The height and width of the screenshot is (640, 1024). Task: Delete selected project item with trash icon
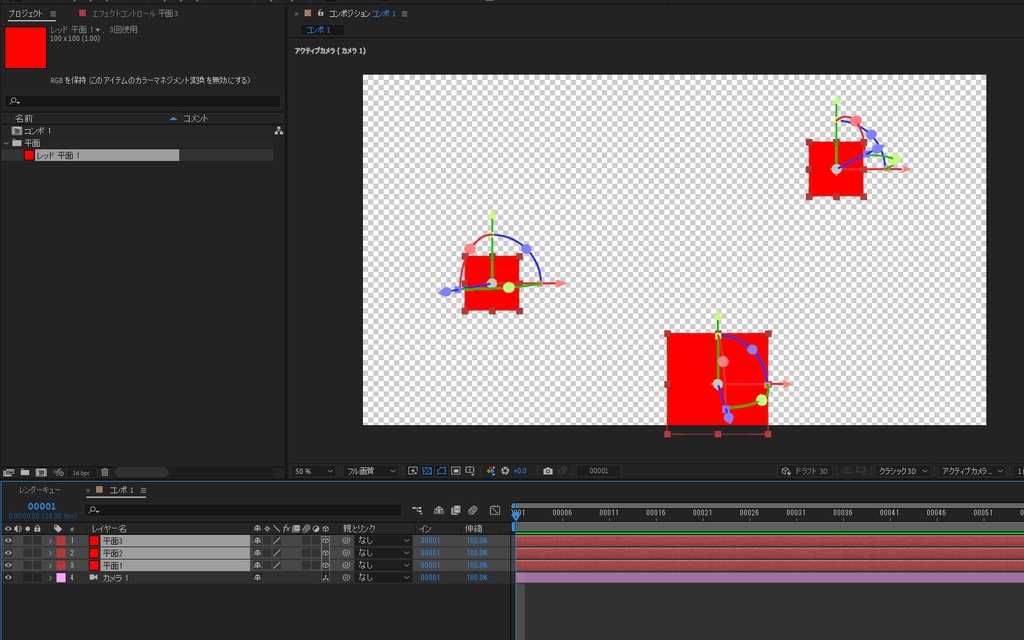[104, 472]
